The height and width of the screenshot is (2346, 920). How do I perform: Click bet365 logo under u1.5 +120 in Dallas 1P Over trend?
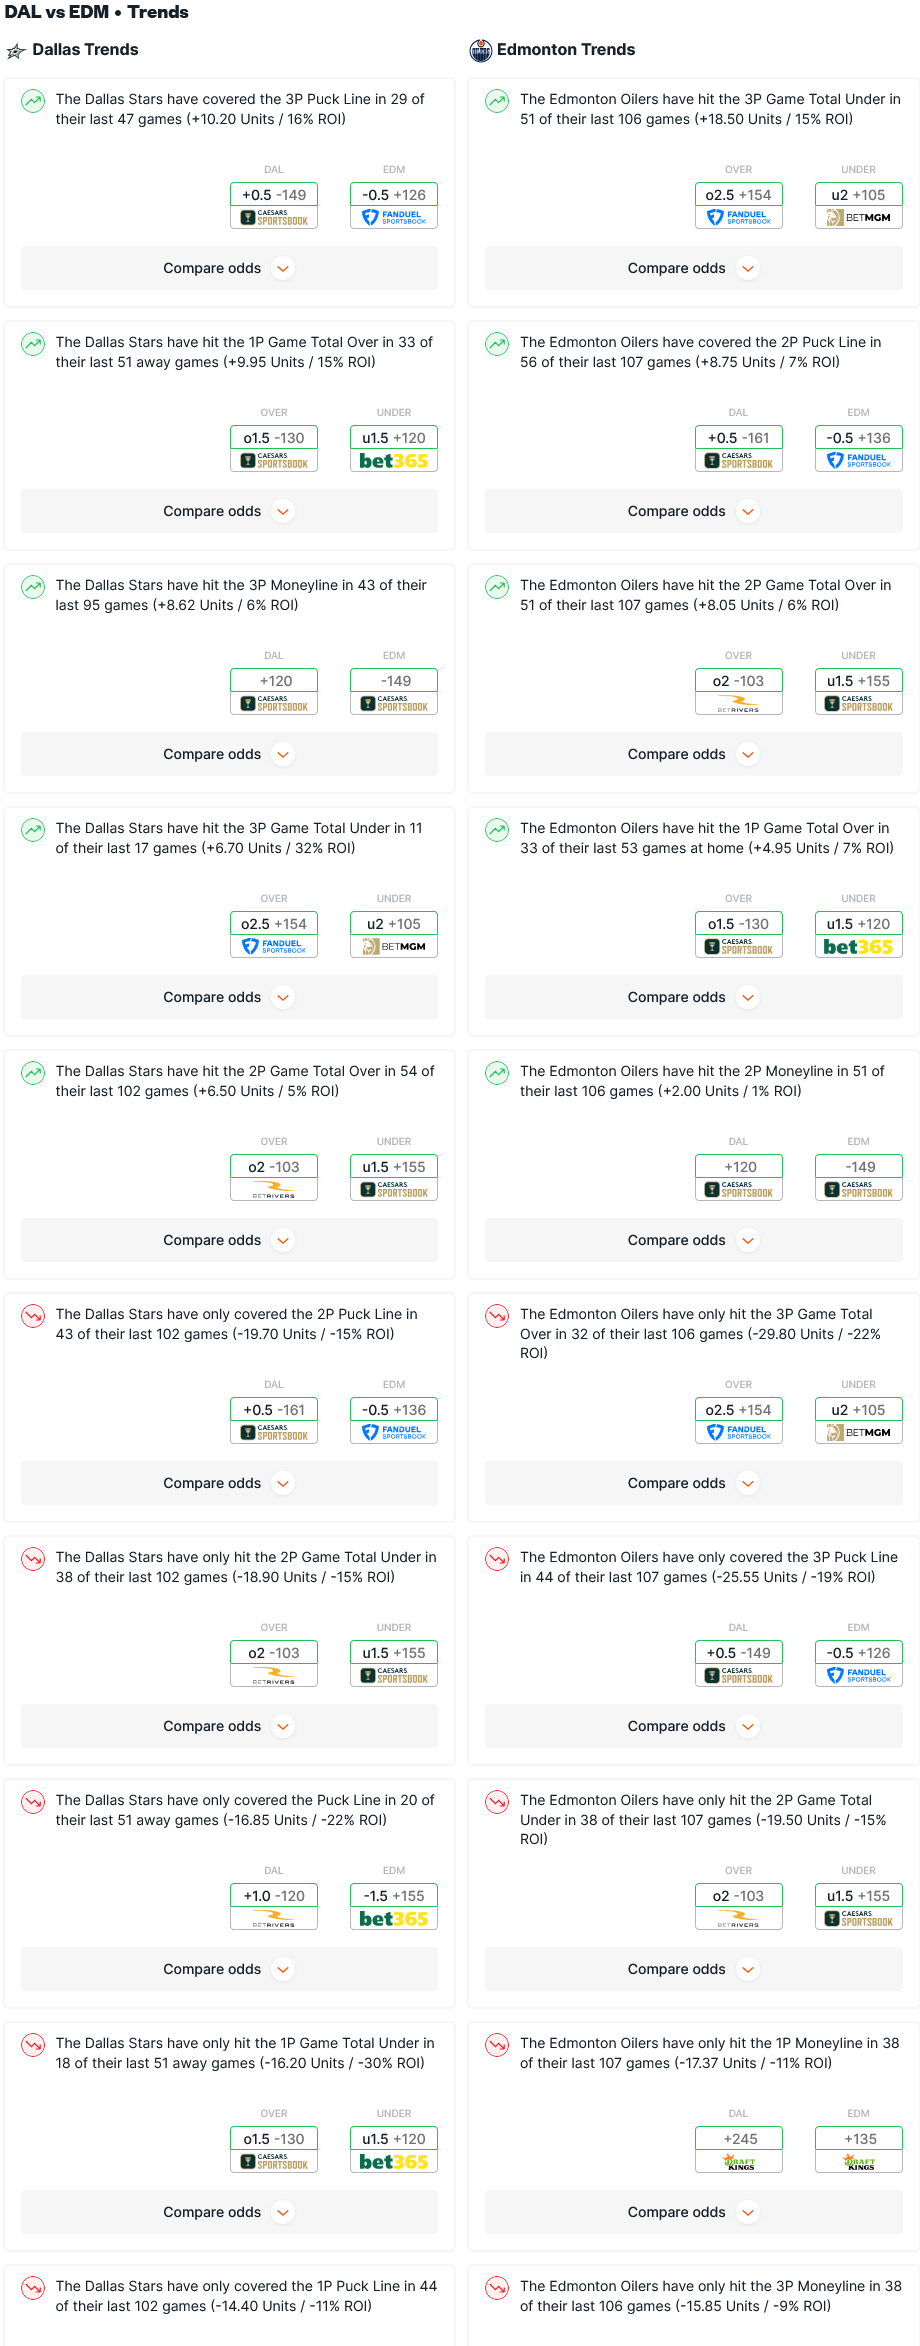coord(394,461)
